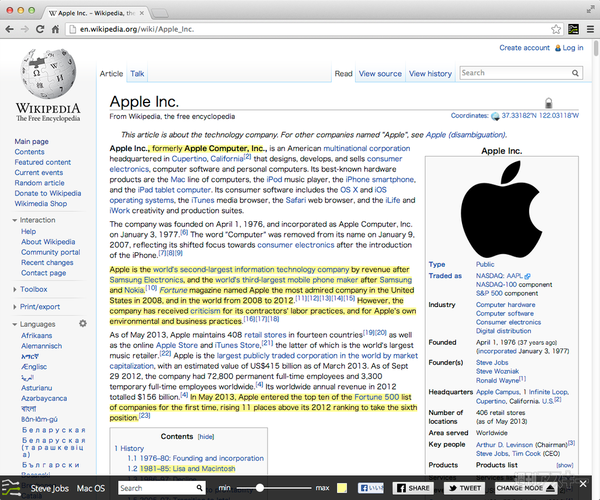The width and height of the screenshot is (600, 500).
Task: Close the bottom highlighter bar with X
Action: [583, 484]
